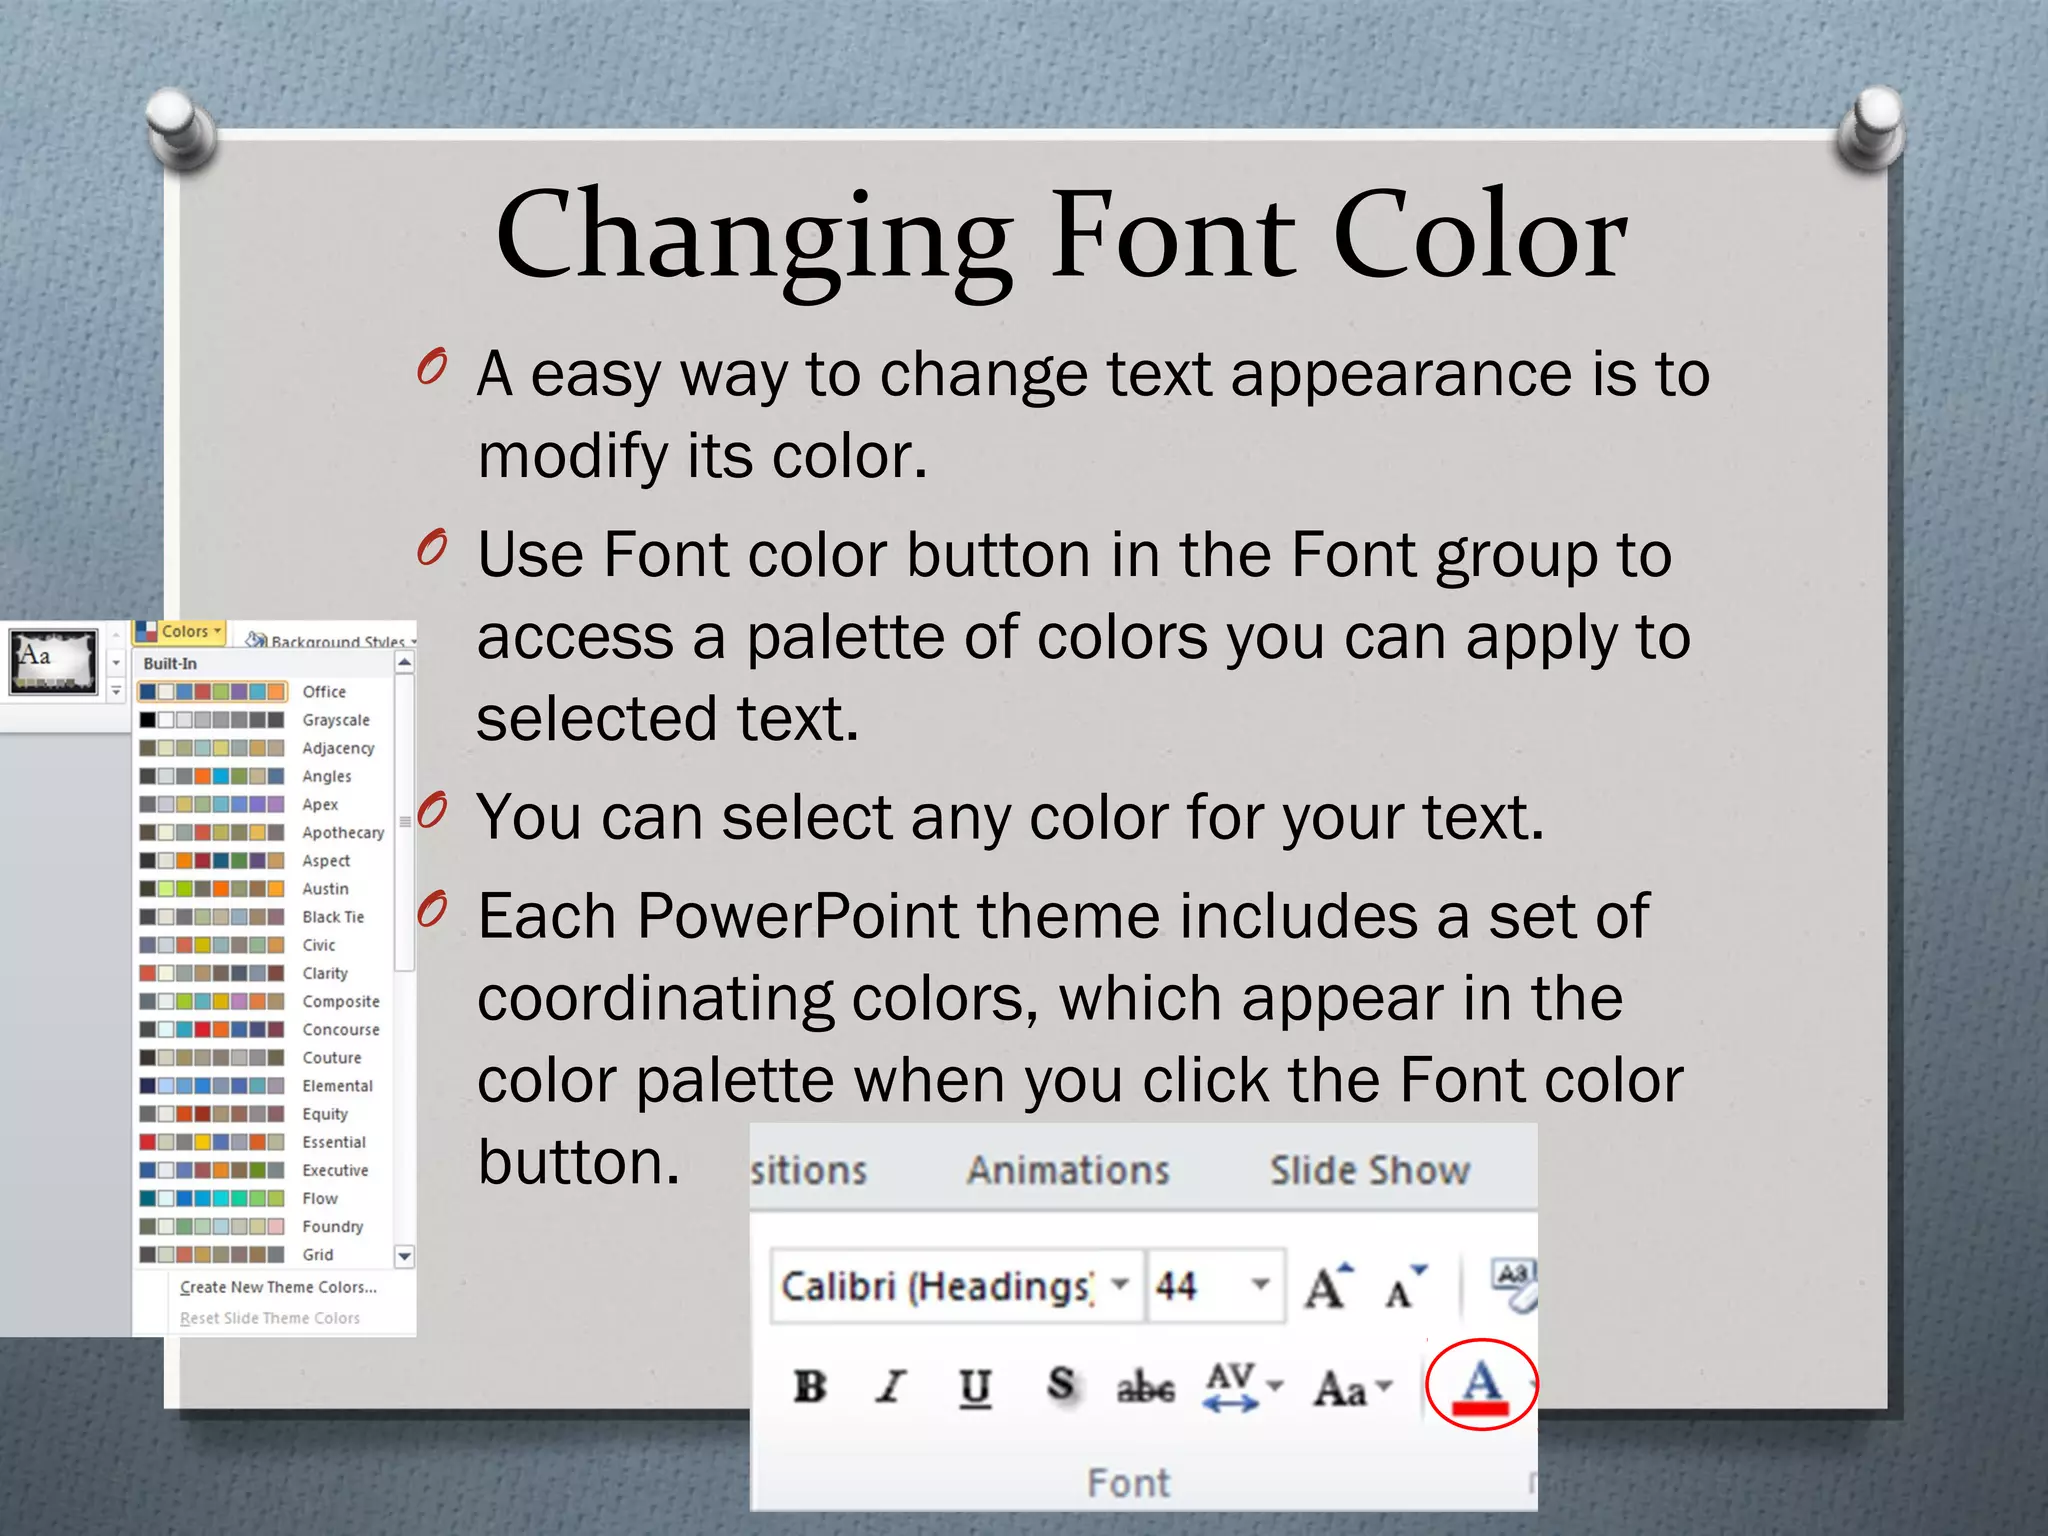
Task: Toggle Italic text formatting
Action: click(x=890, y=1387)
